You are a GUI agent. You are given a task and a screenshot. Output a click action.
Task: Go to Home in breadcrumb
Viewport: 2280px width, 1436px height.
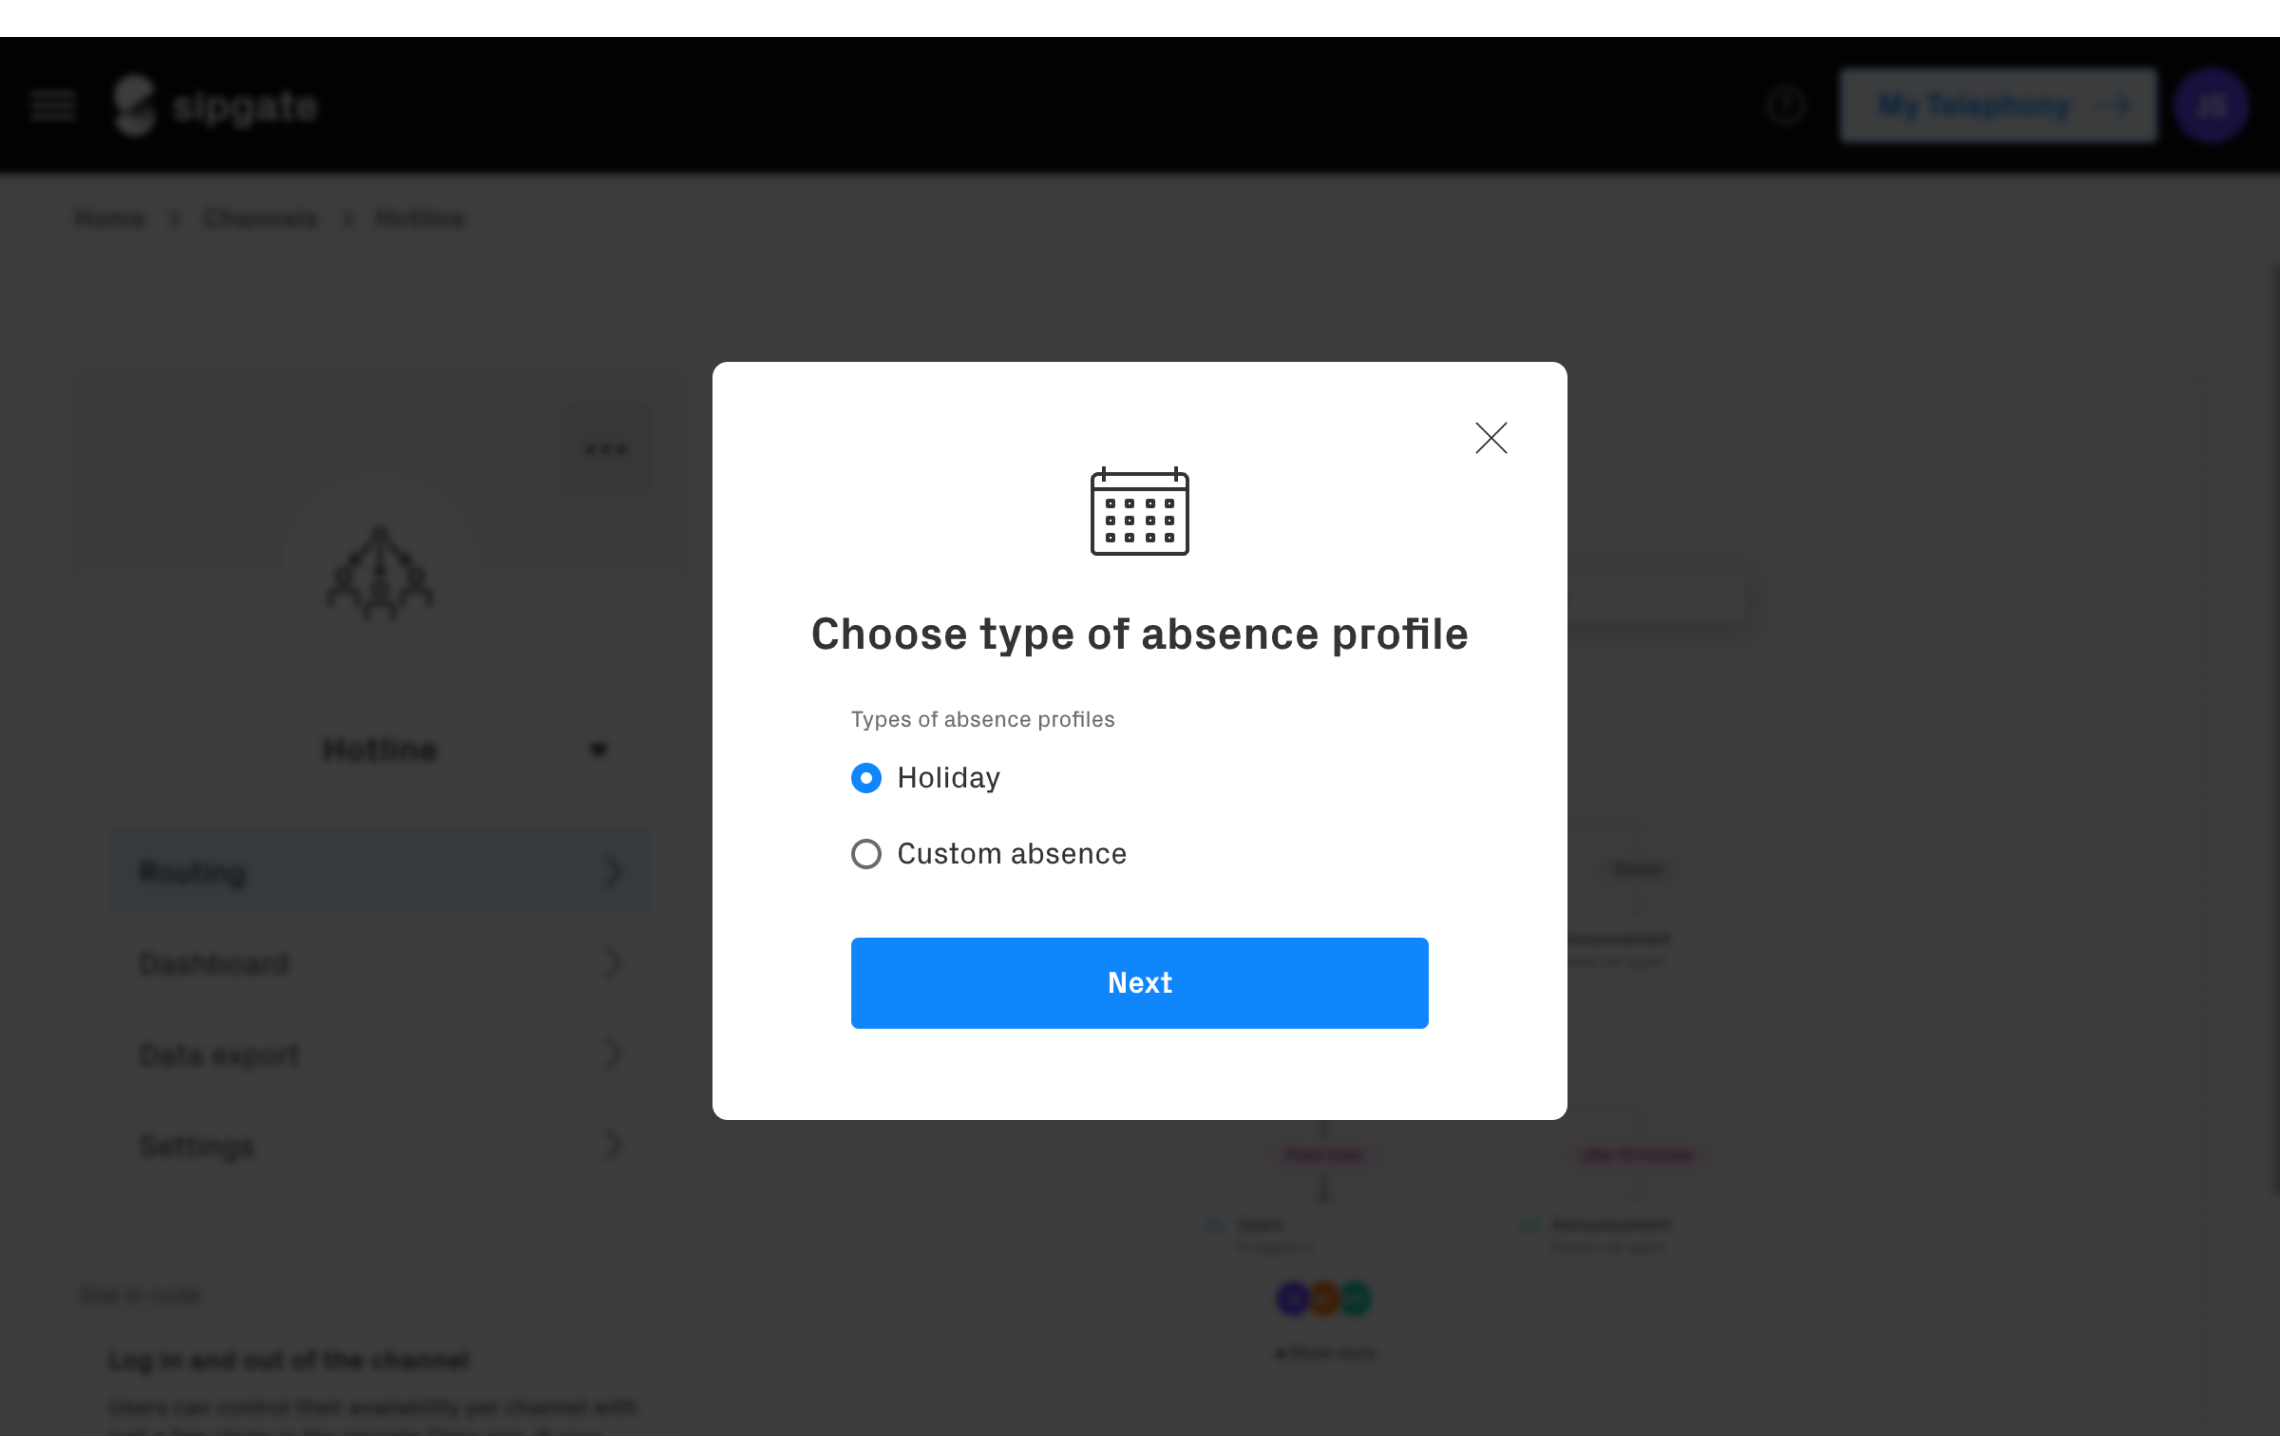pyautogui.click(x=110, y=218)
